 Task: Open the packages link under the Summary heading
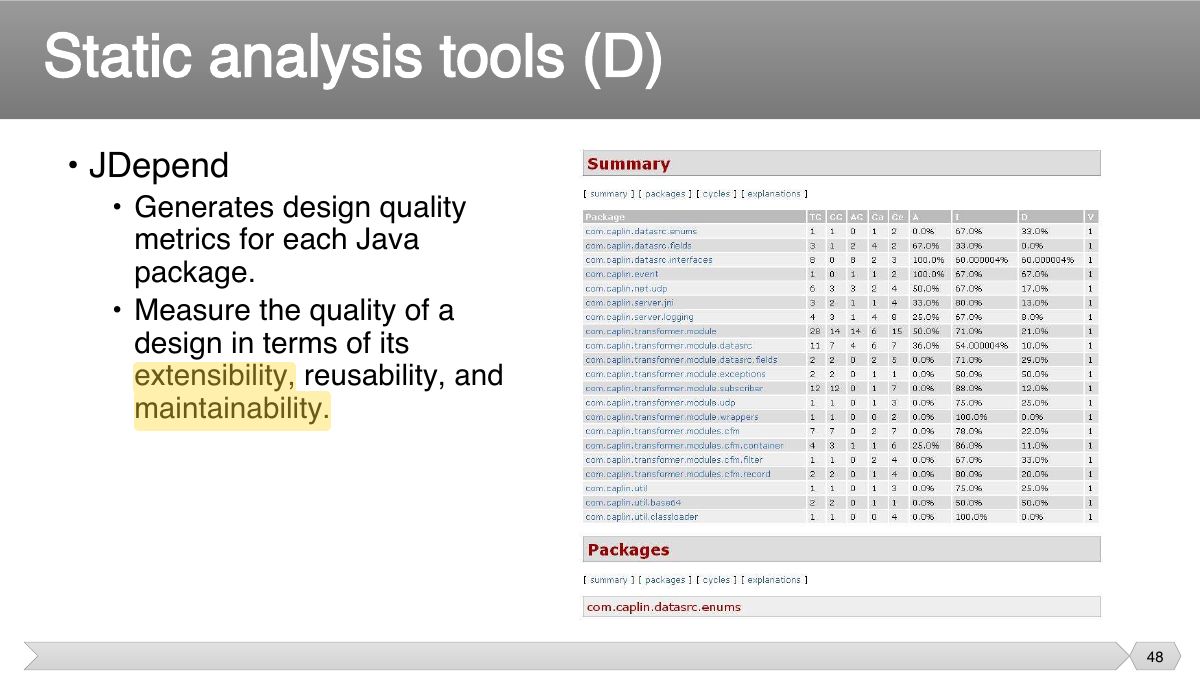coord(665,194)
